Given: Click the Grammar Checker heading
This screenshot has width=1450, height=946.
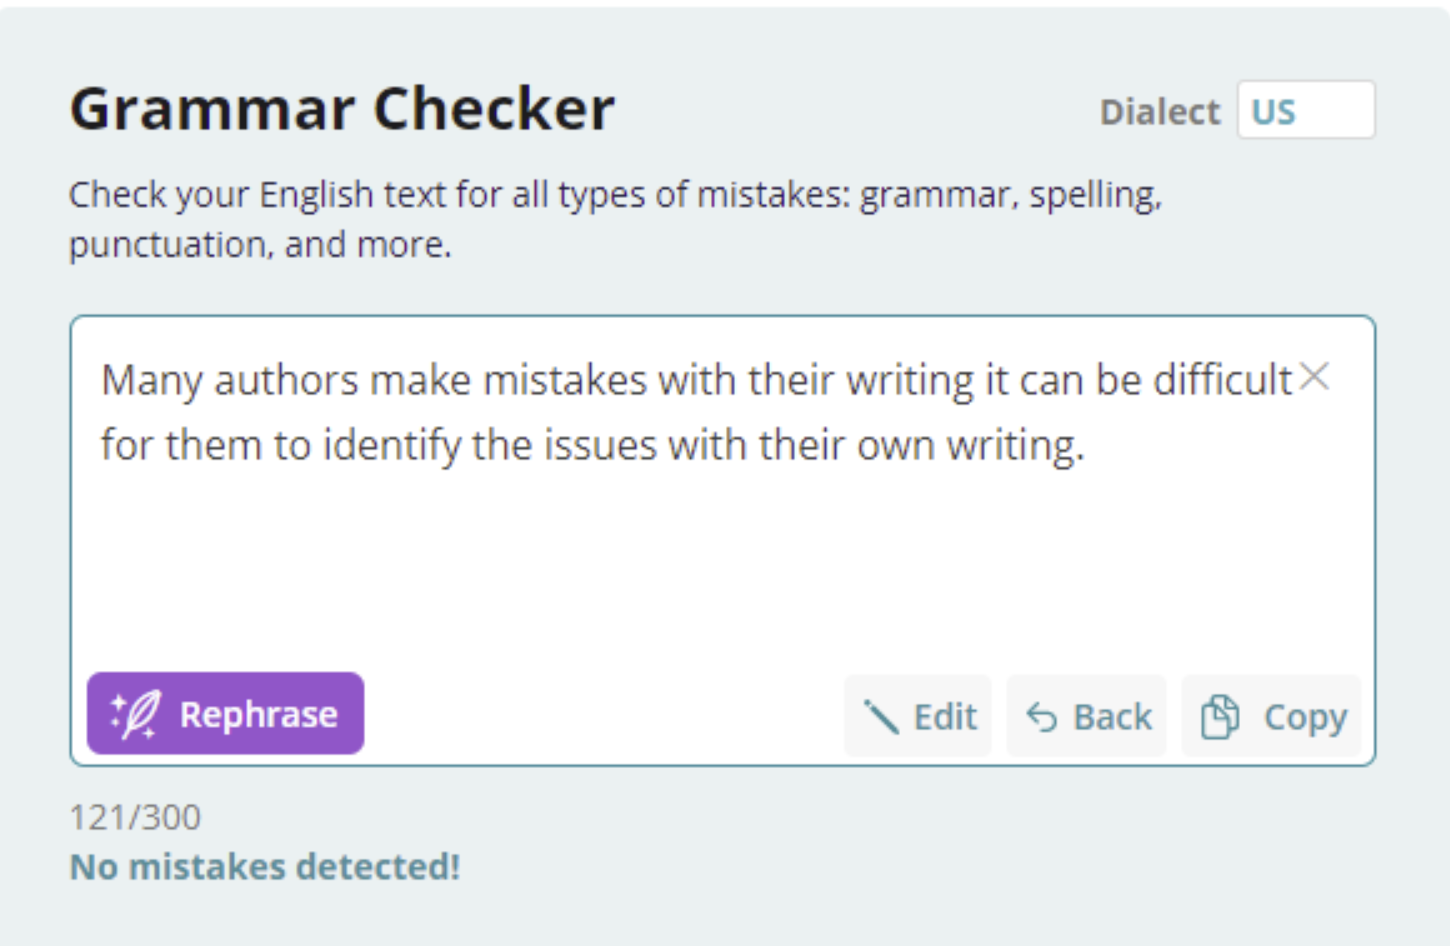Looking at the screenshot, I should pos(342,108).
